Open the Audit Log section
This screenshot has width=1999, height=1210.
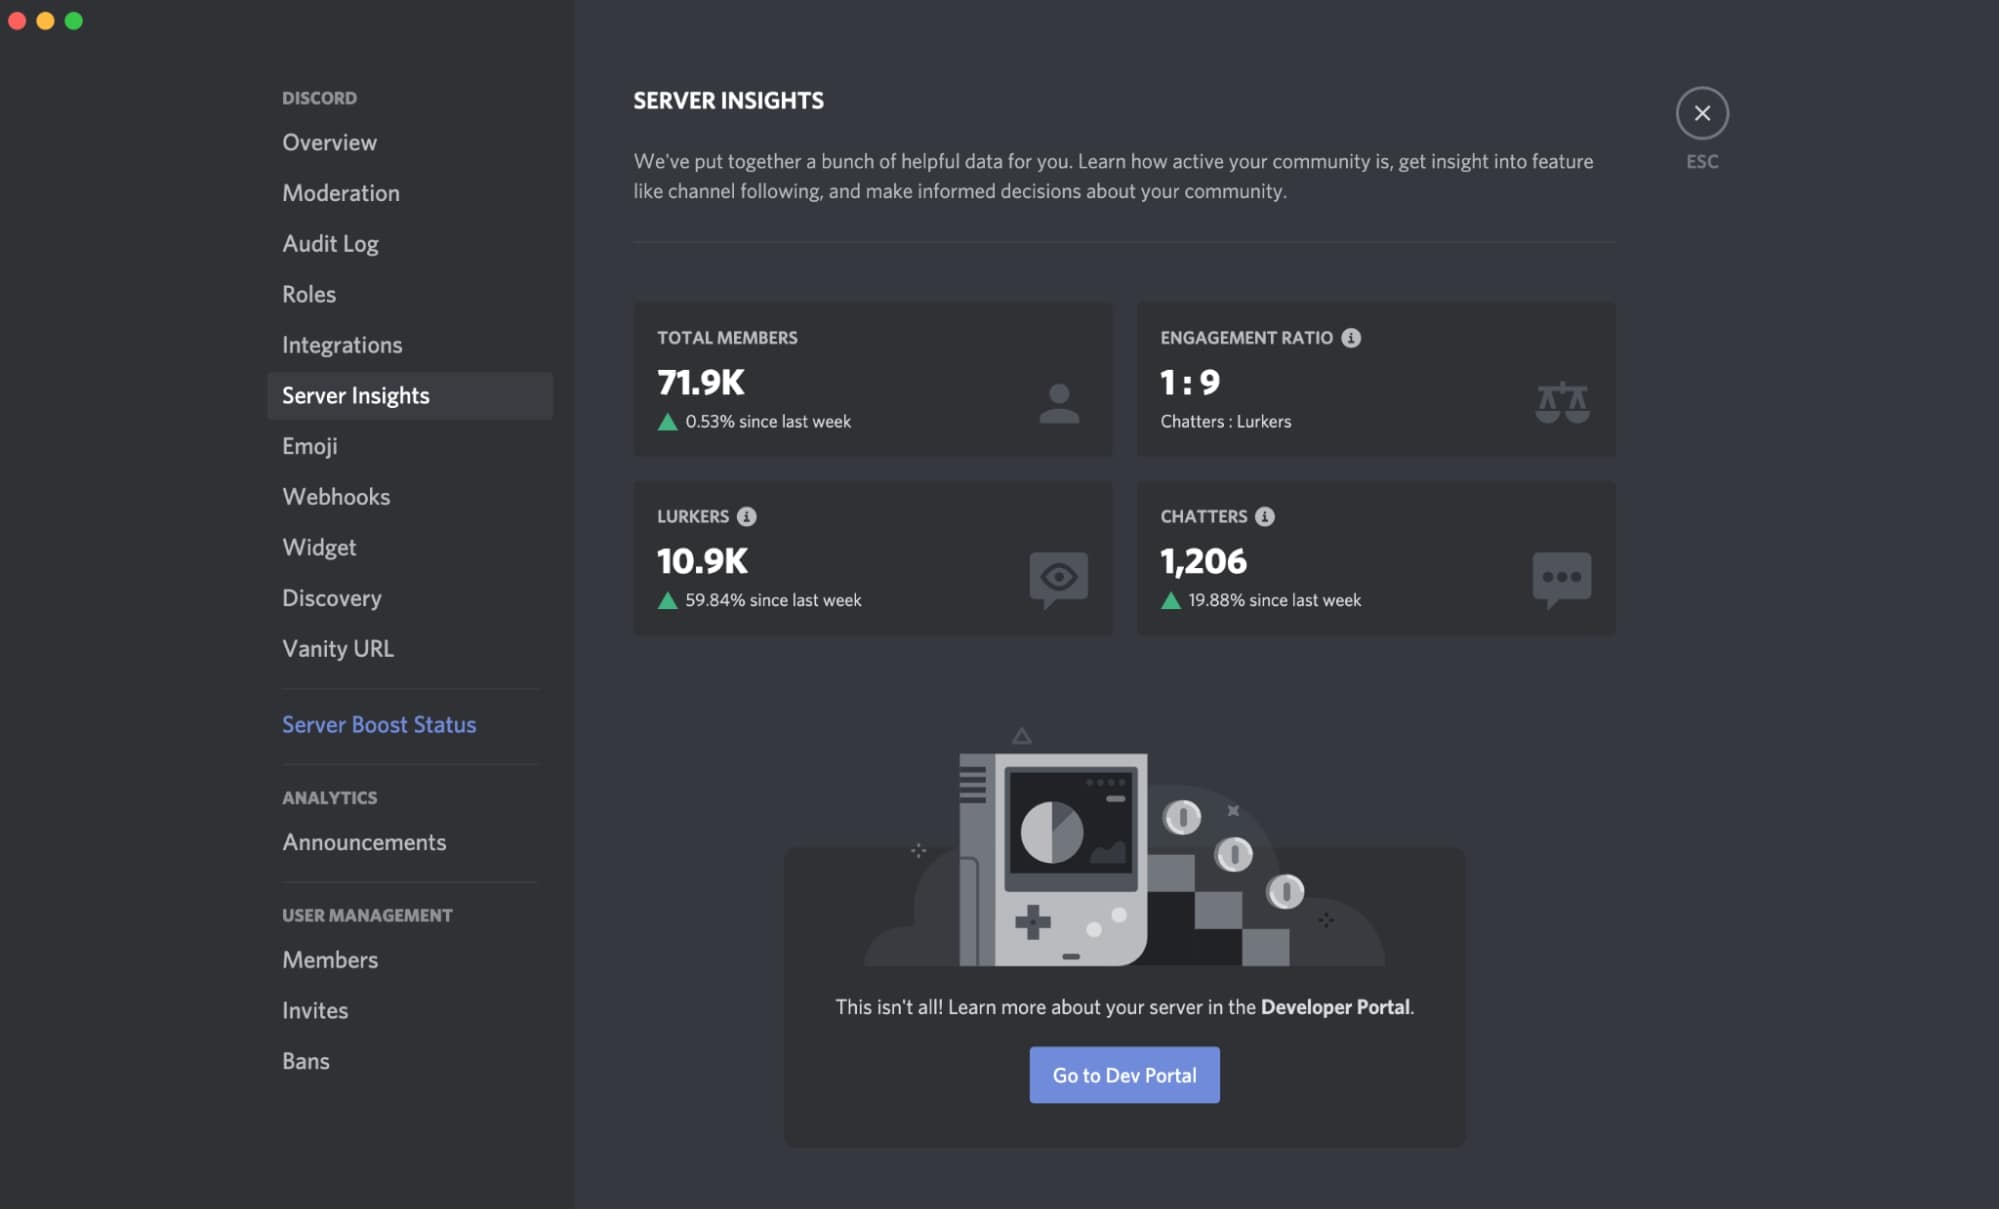[x=330, y=241]
